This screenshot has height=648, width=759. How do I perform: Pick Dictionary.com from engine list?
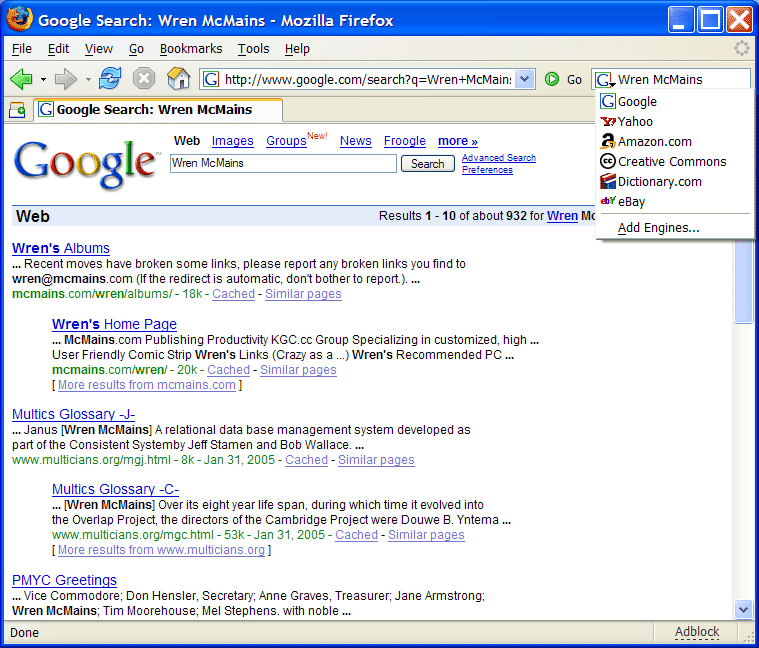point(674,181)
